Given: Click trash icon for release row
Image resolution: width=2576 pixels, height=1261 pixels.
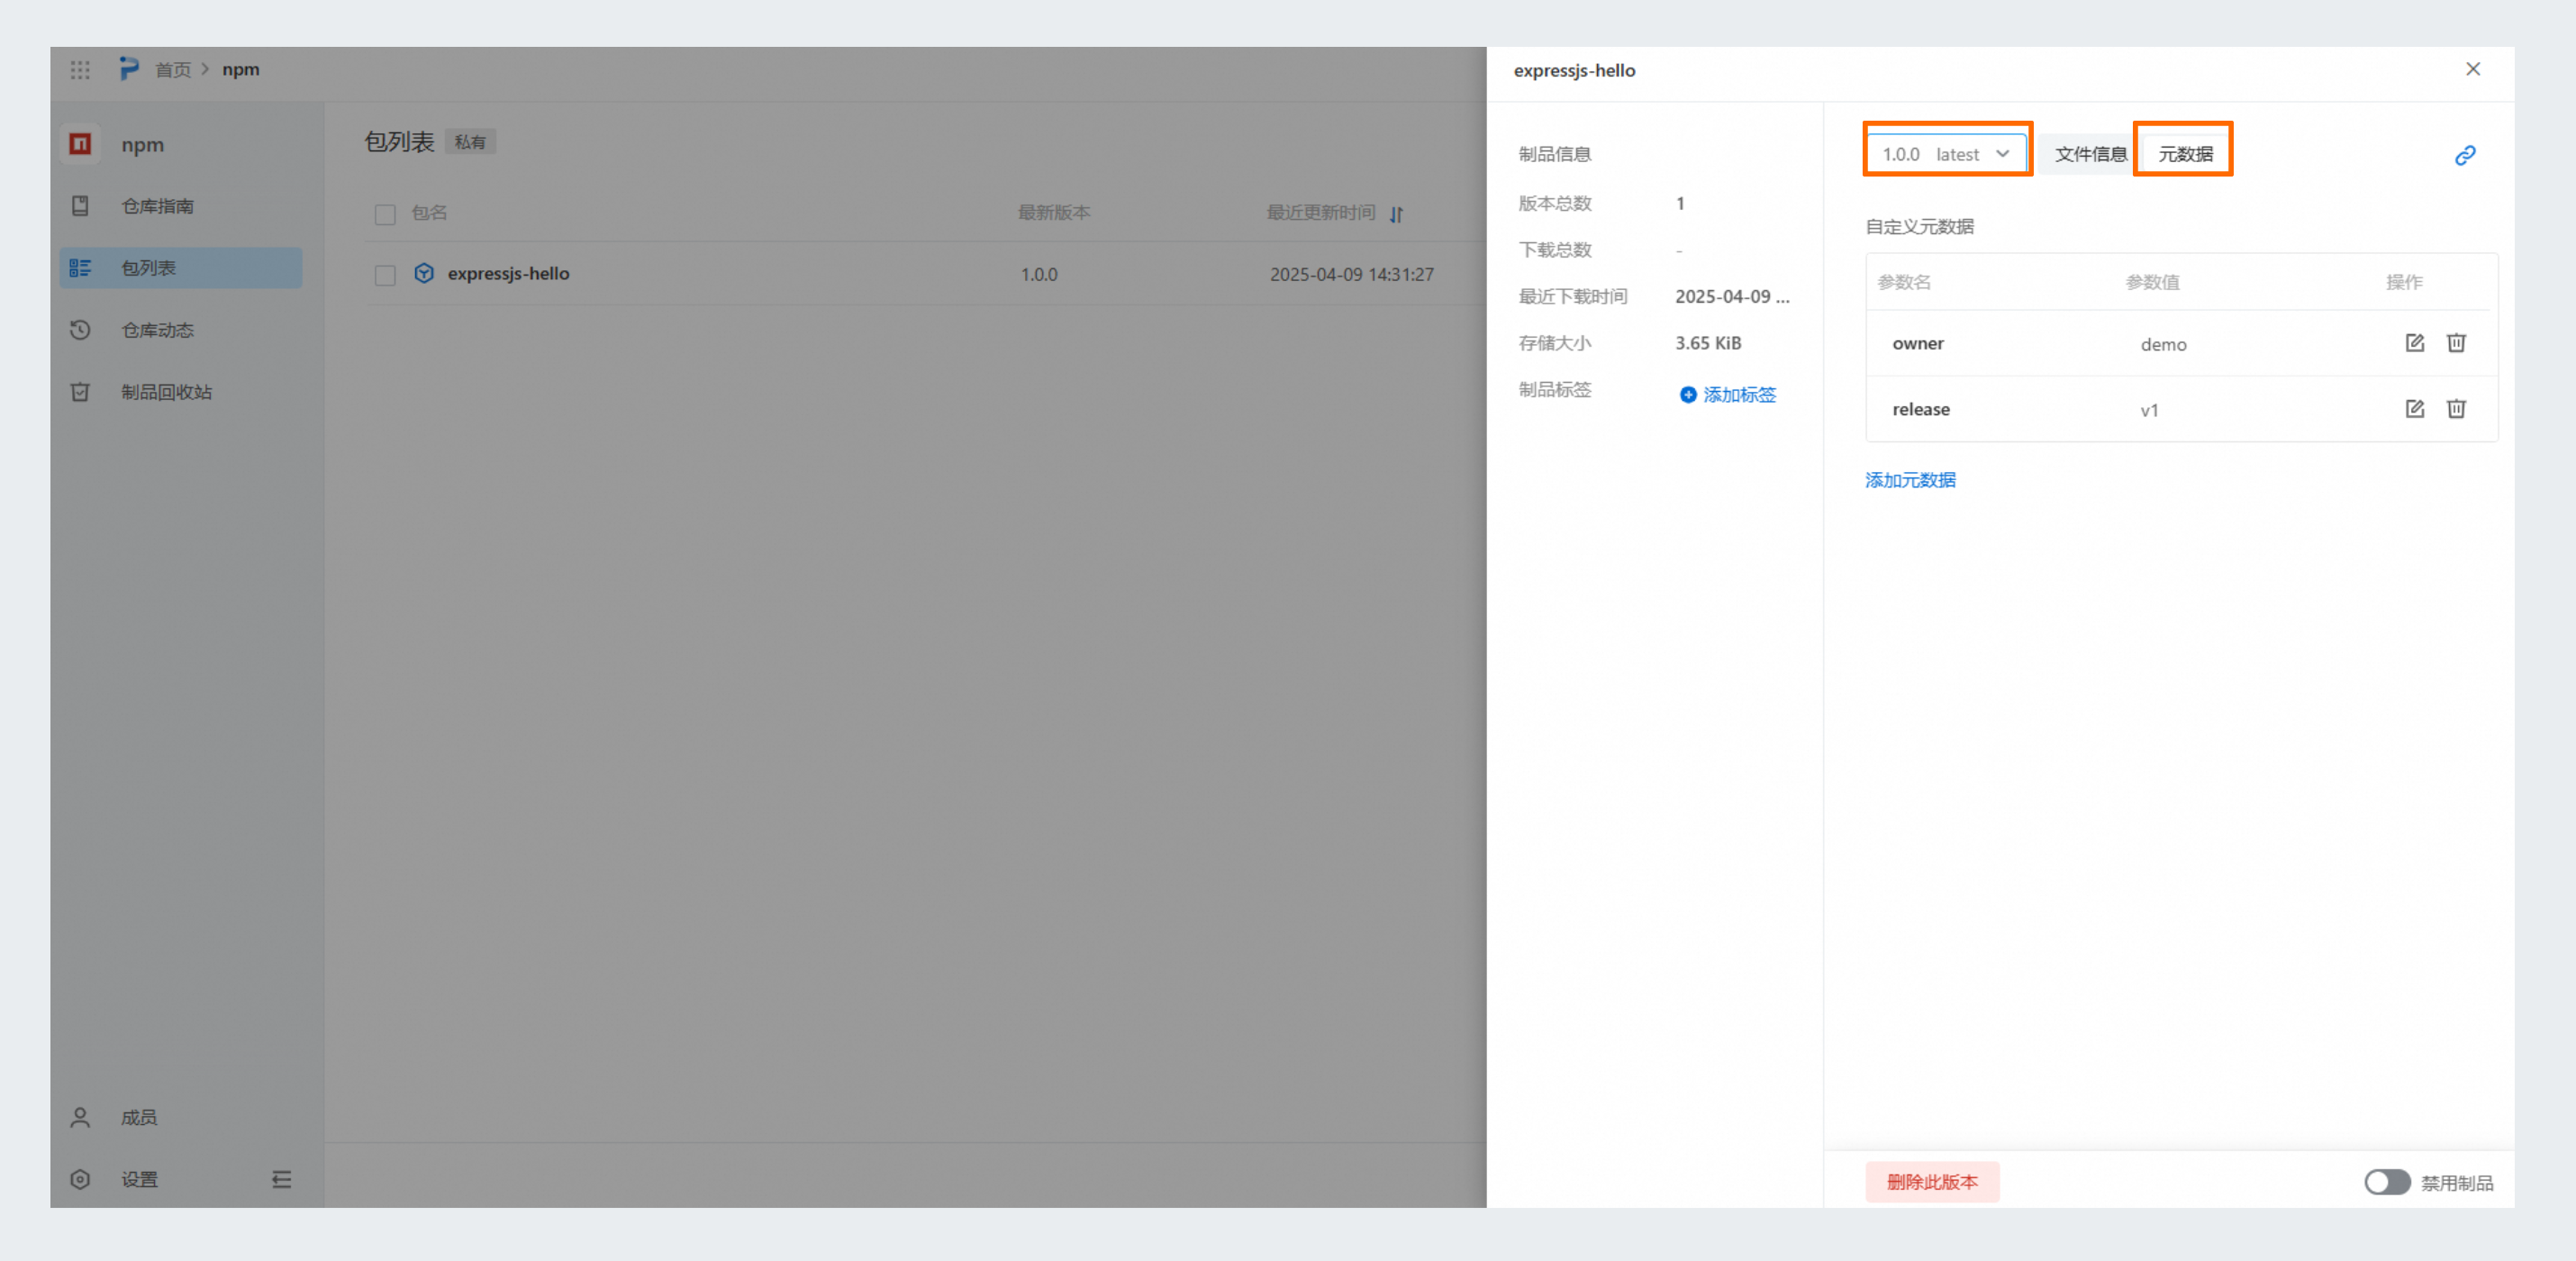Looking at the screenshot, I should point(2456,409).
